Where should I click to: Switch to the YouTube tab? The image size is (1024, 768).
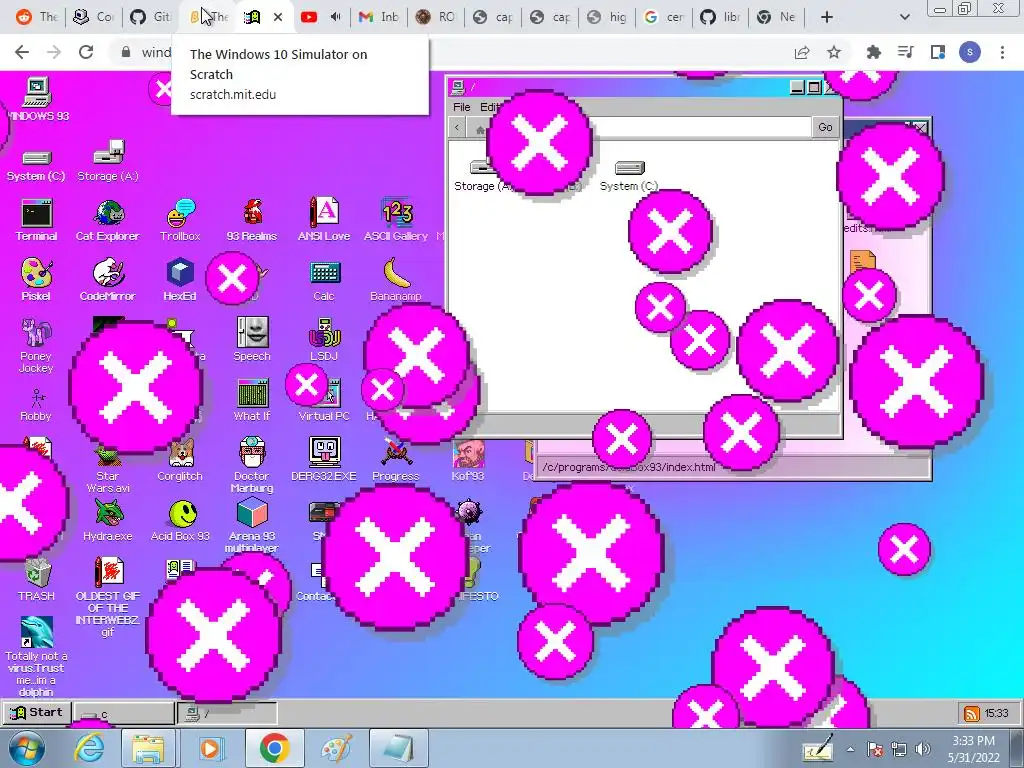point(309,17)
